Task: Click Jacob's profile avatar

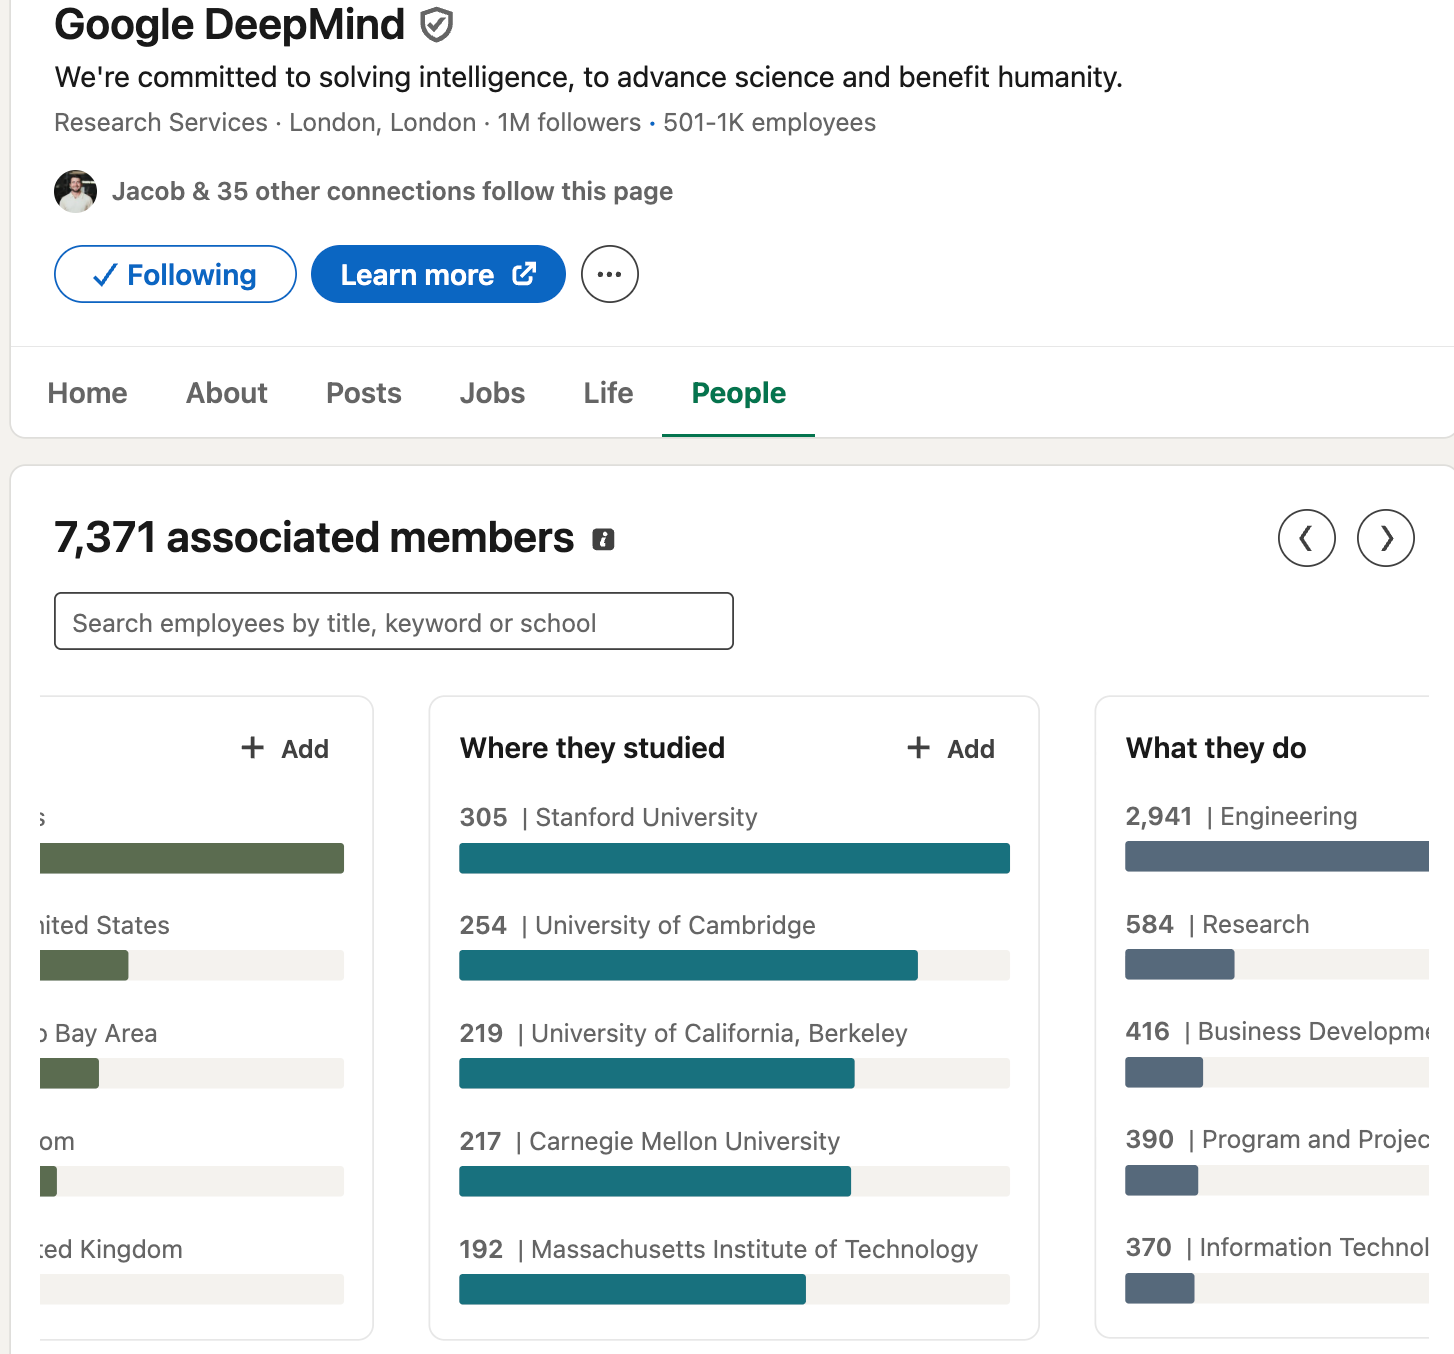Action: click(x=75, y=191)
